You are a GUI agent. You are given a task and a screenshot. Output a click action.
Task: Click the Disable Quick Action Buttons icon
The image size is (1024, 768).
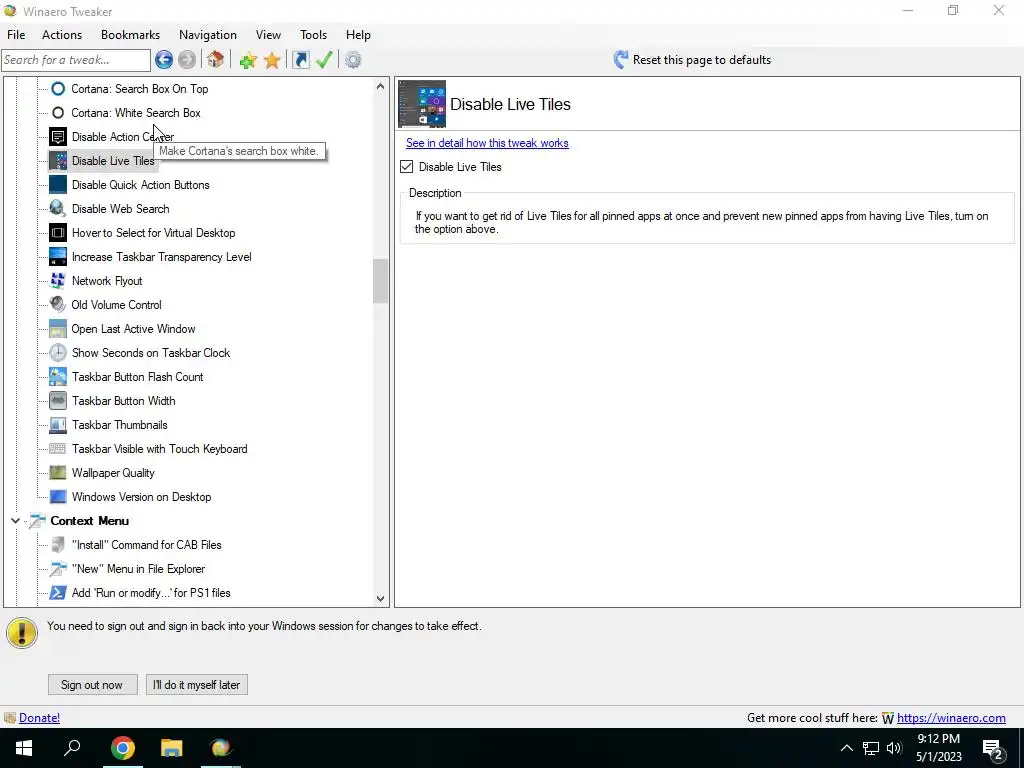[x=58, y=185]
